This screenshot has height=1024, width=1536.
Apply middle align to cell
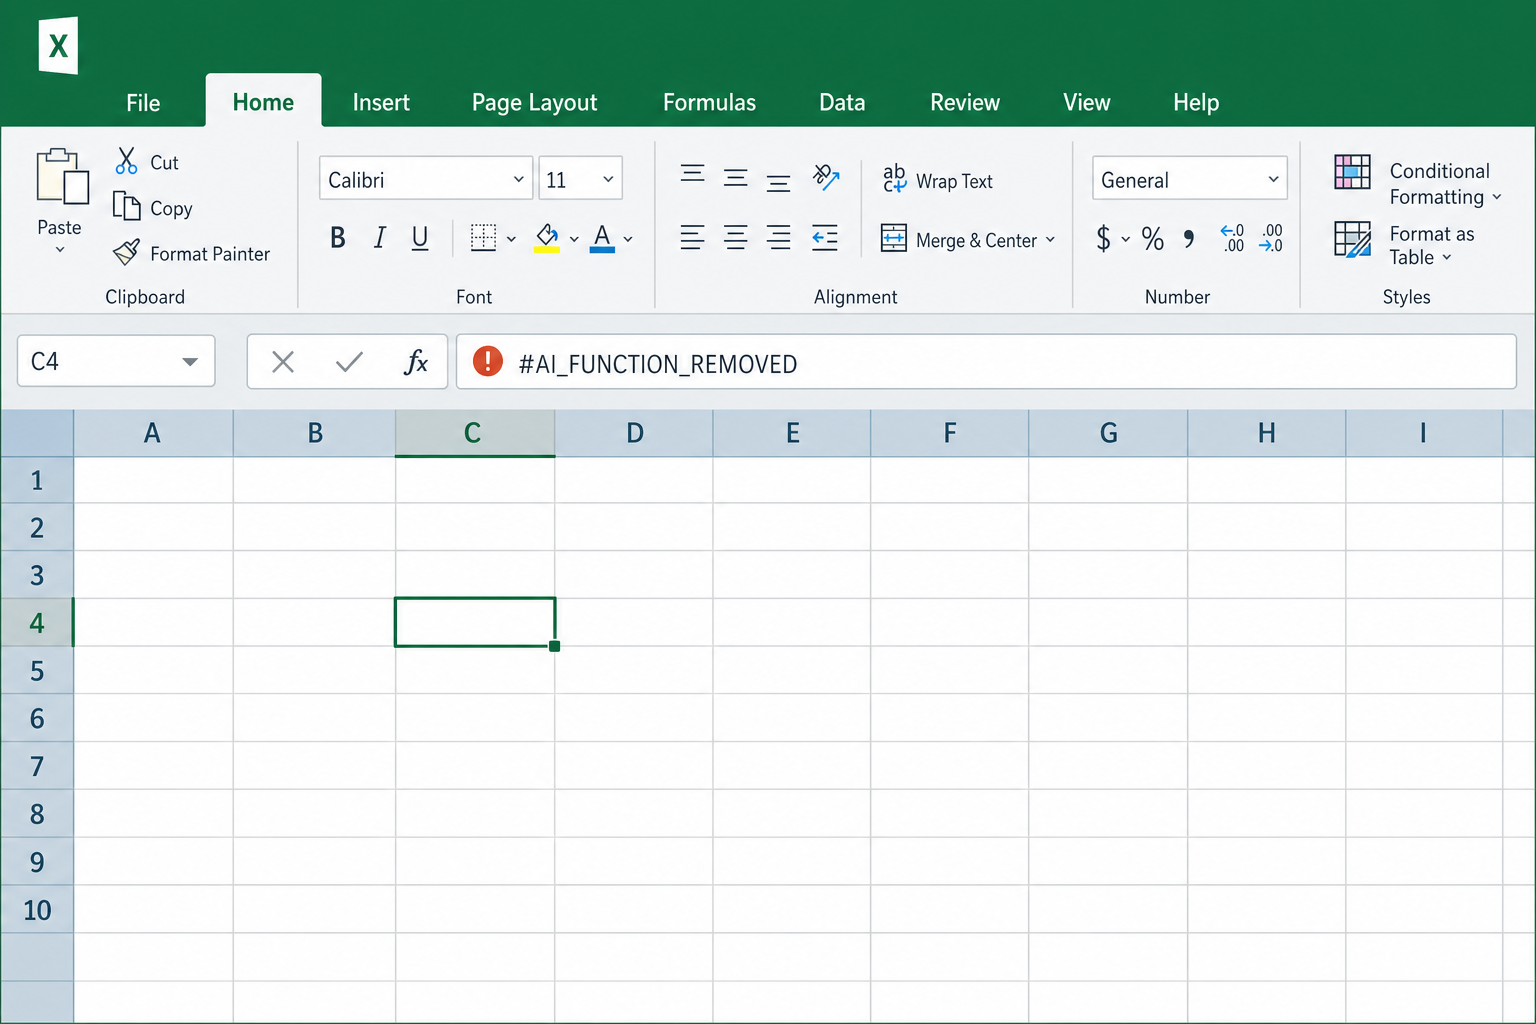pos(735,178)
